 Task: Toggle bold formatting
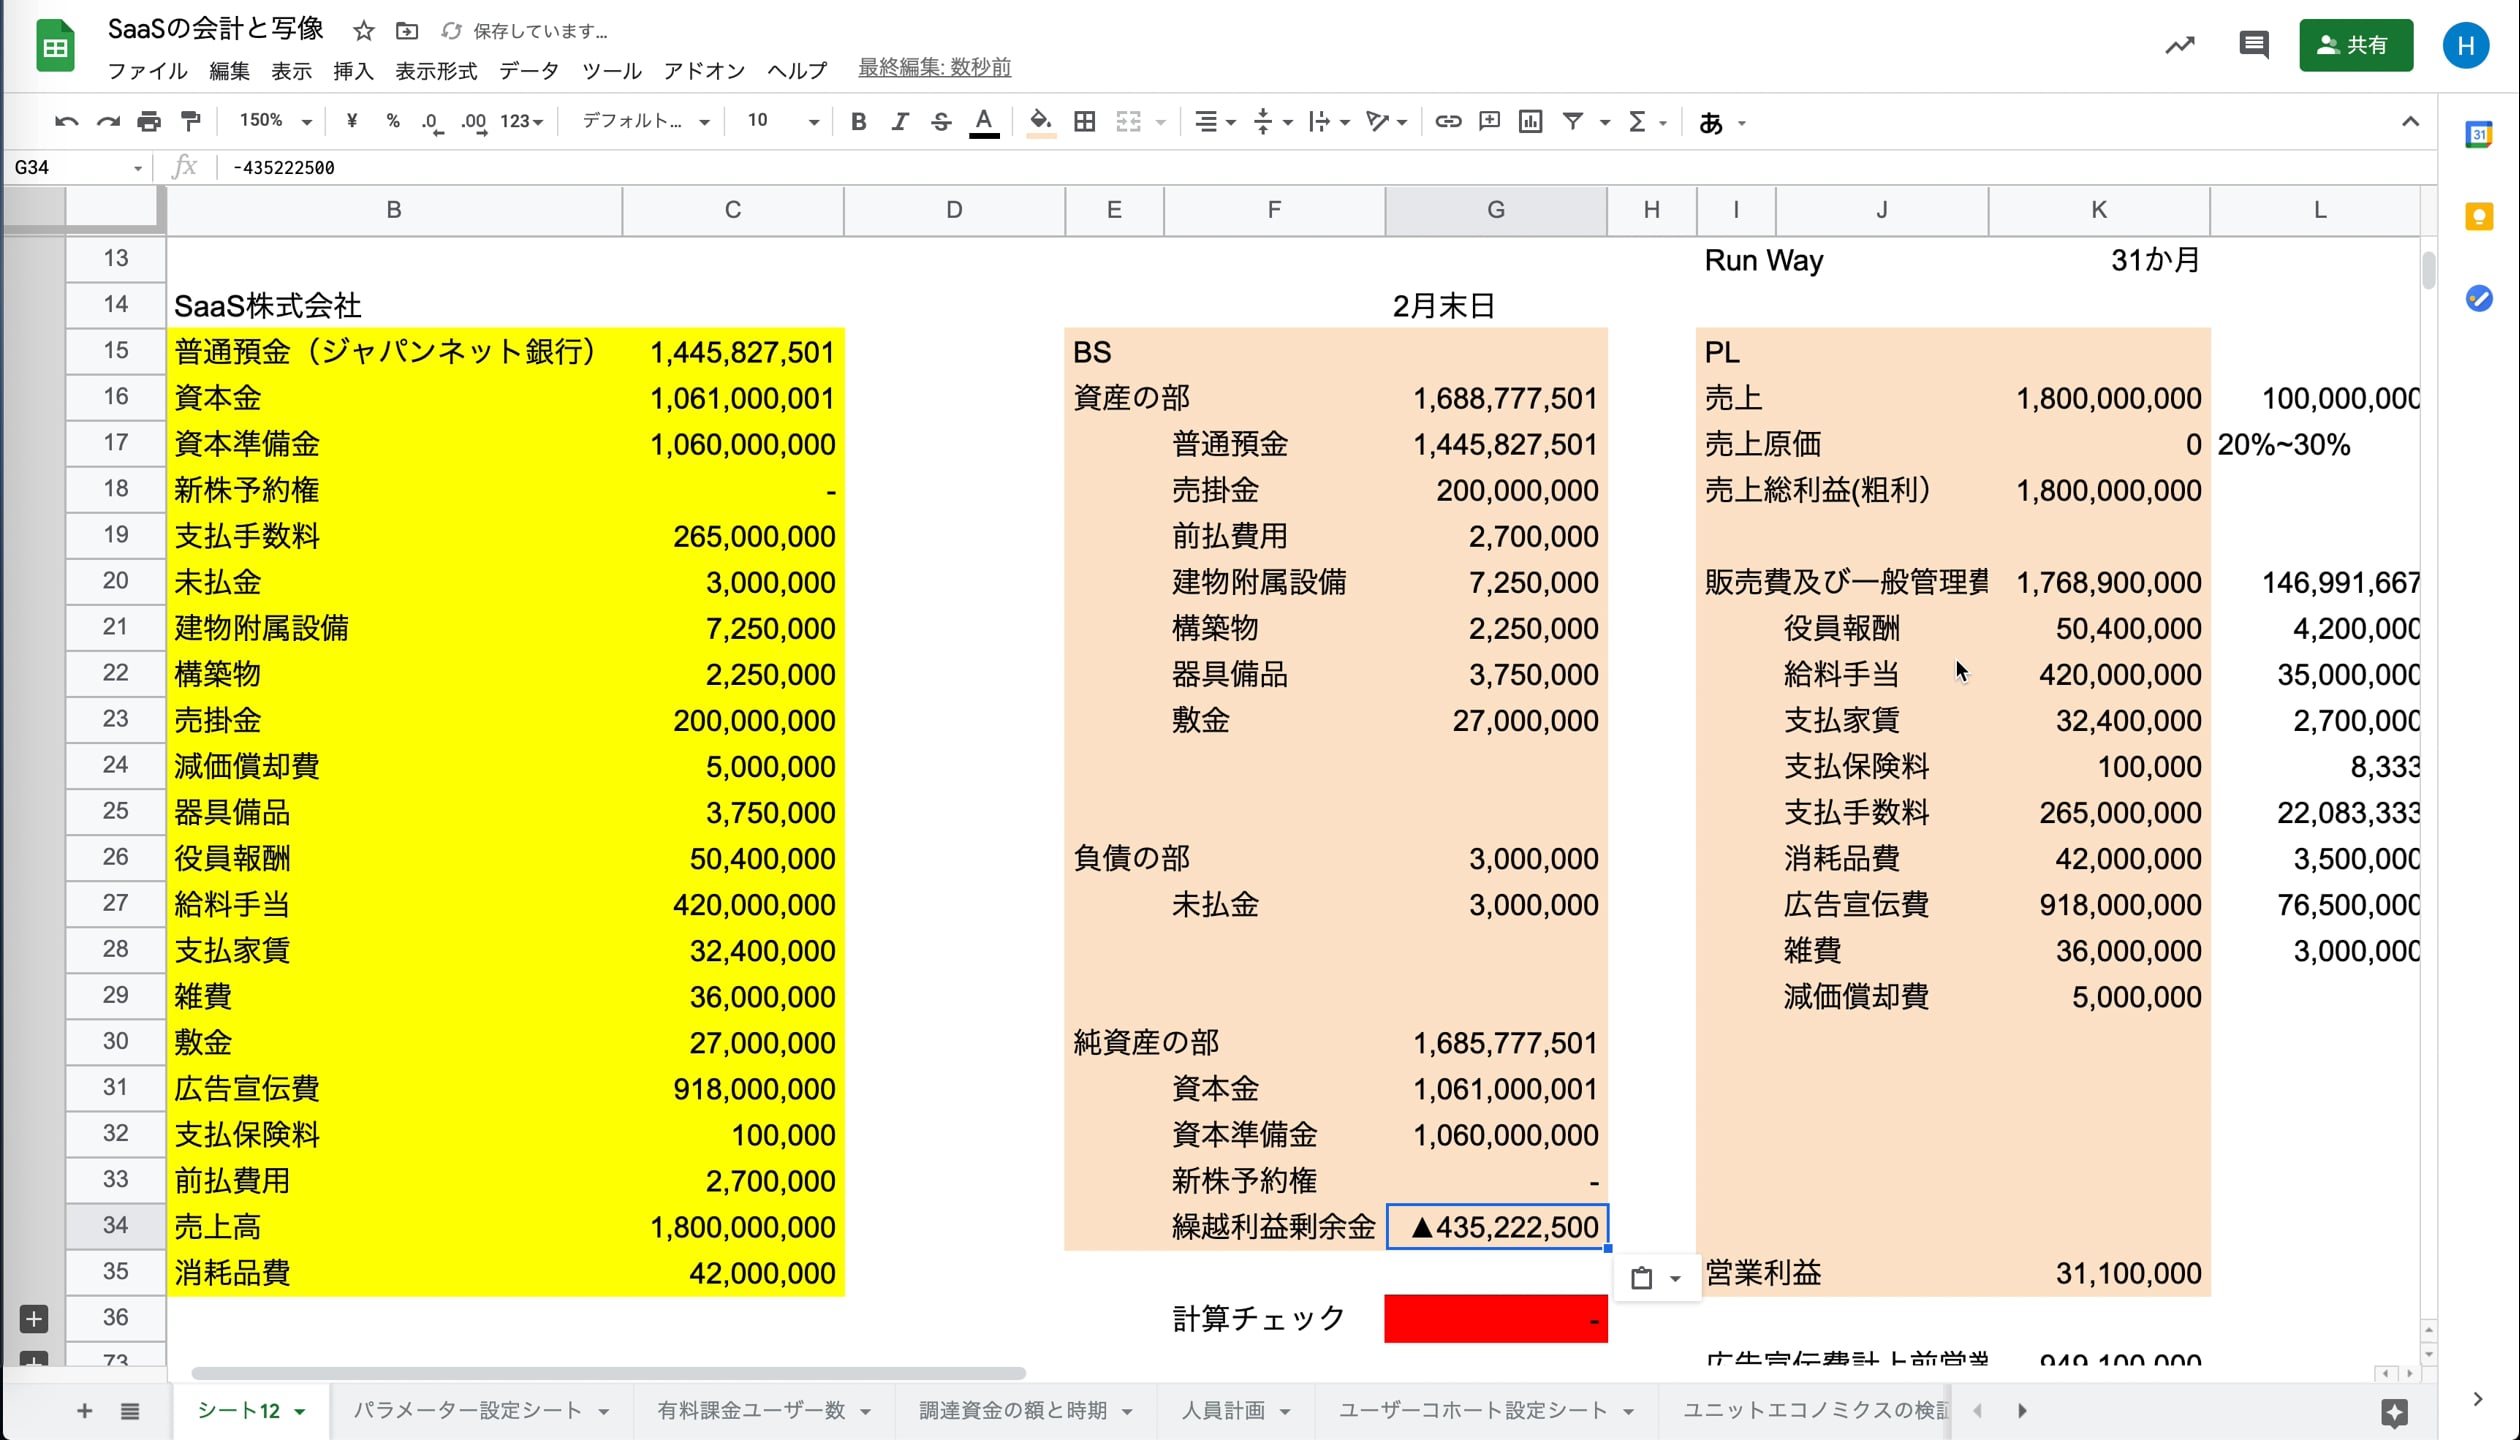coord(858,122)
